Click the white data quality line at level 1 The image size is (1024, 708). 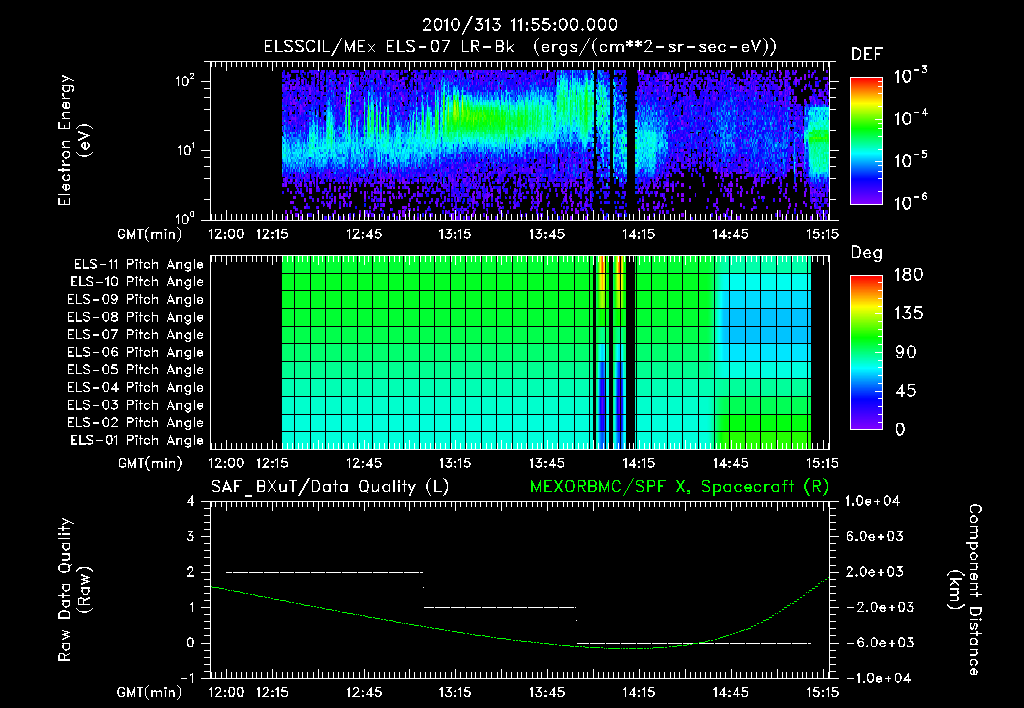pos(500,607)
